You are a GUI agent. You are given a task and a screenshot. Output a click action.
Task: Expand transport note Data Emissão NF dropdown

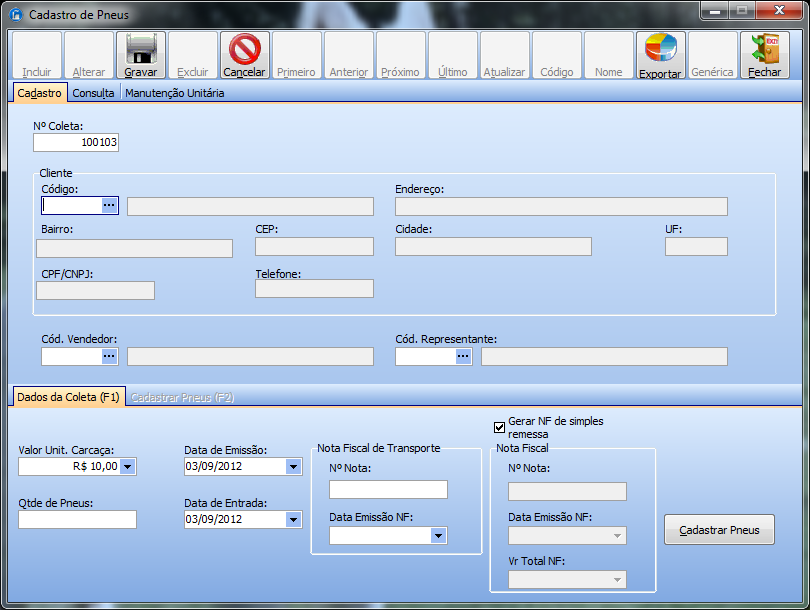[438, 536]
